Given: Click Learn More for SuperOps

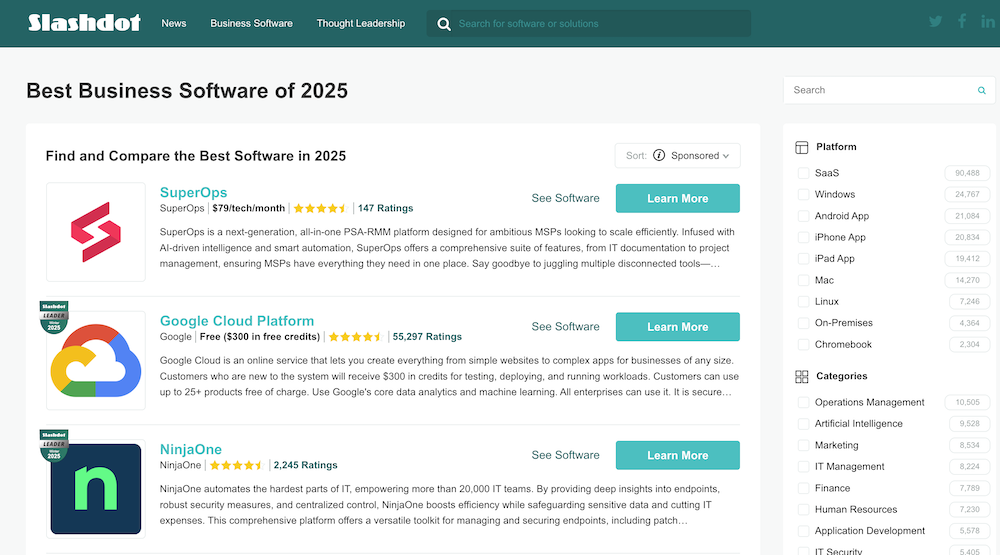Looking at the screenshot, I should point(677,198).
